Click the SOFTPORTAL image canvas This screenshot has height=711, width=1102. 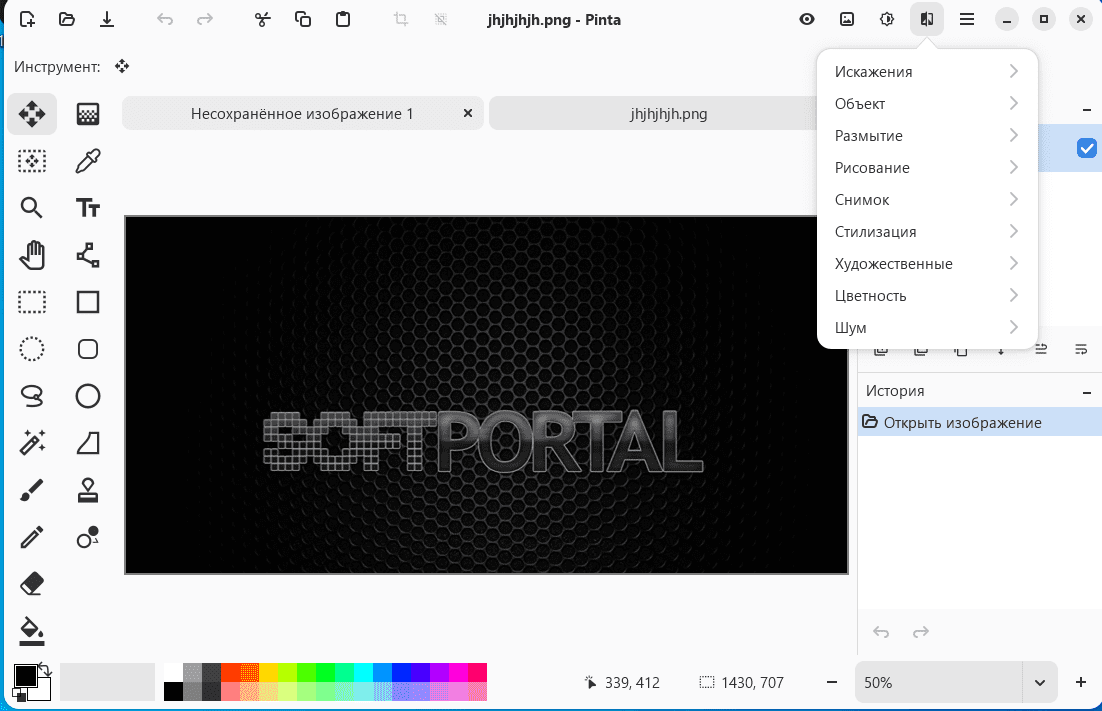click(486, 395)
